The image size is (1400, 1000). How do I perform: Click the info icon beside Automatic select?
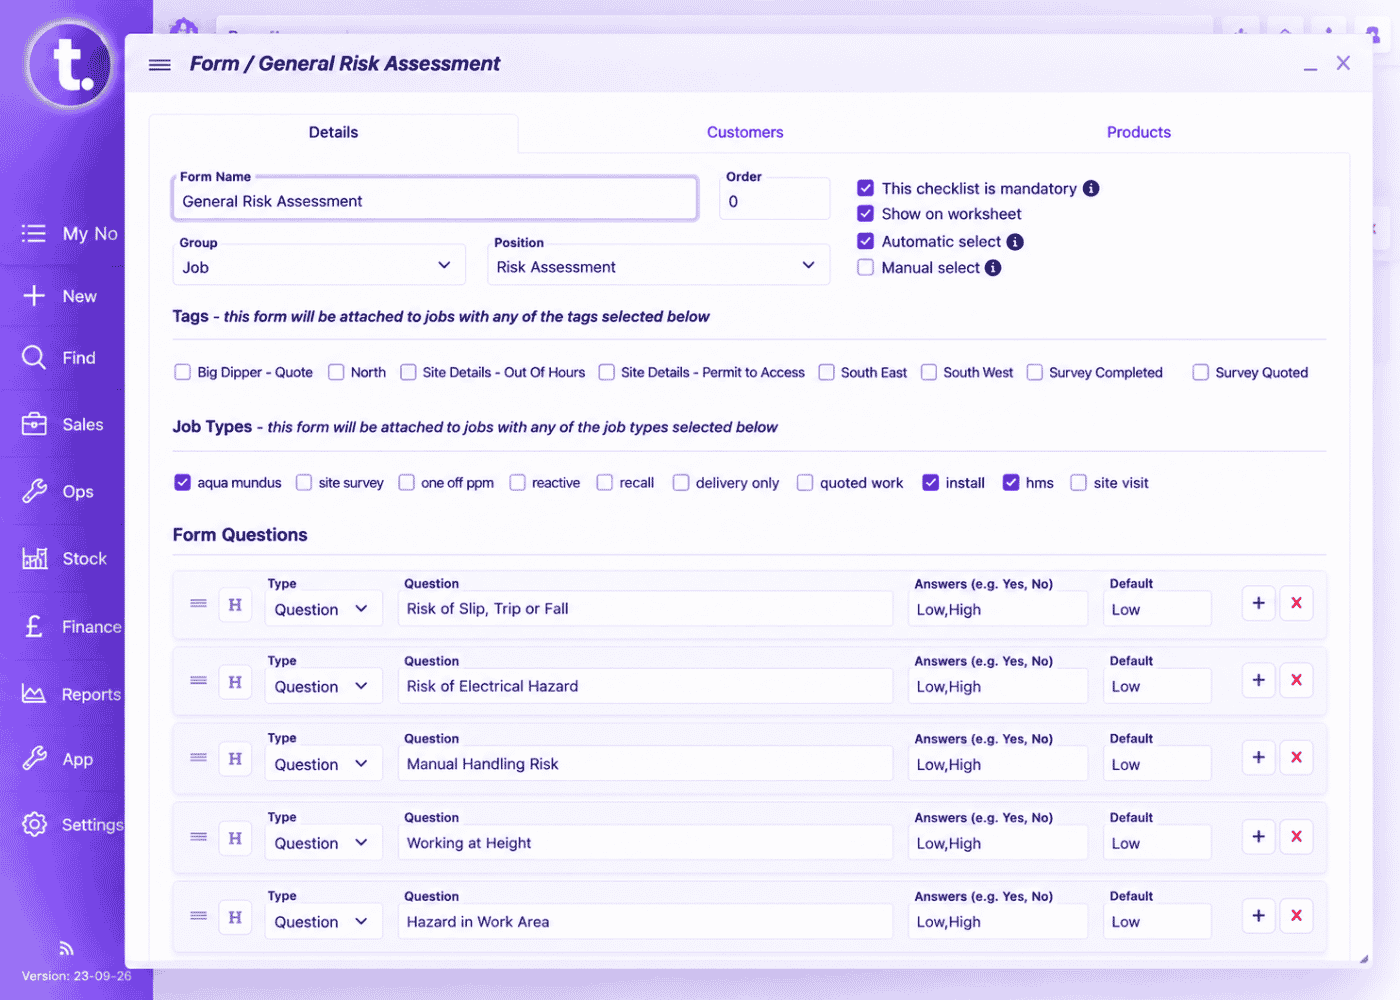pyautogui.click(x=1015, y=242)
